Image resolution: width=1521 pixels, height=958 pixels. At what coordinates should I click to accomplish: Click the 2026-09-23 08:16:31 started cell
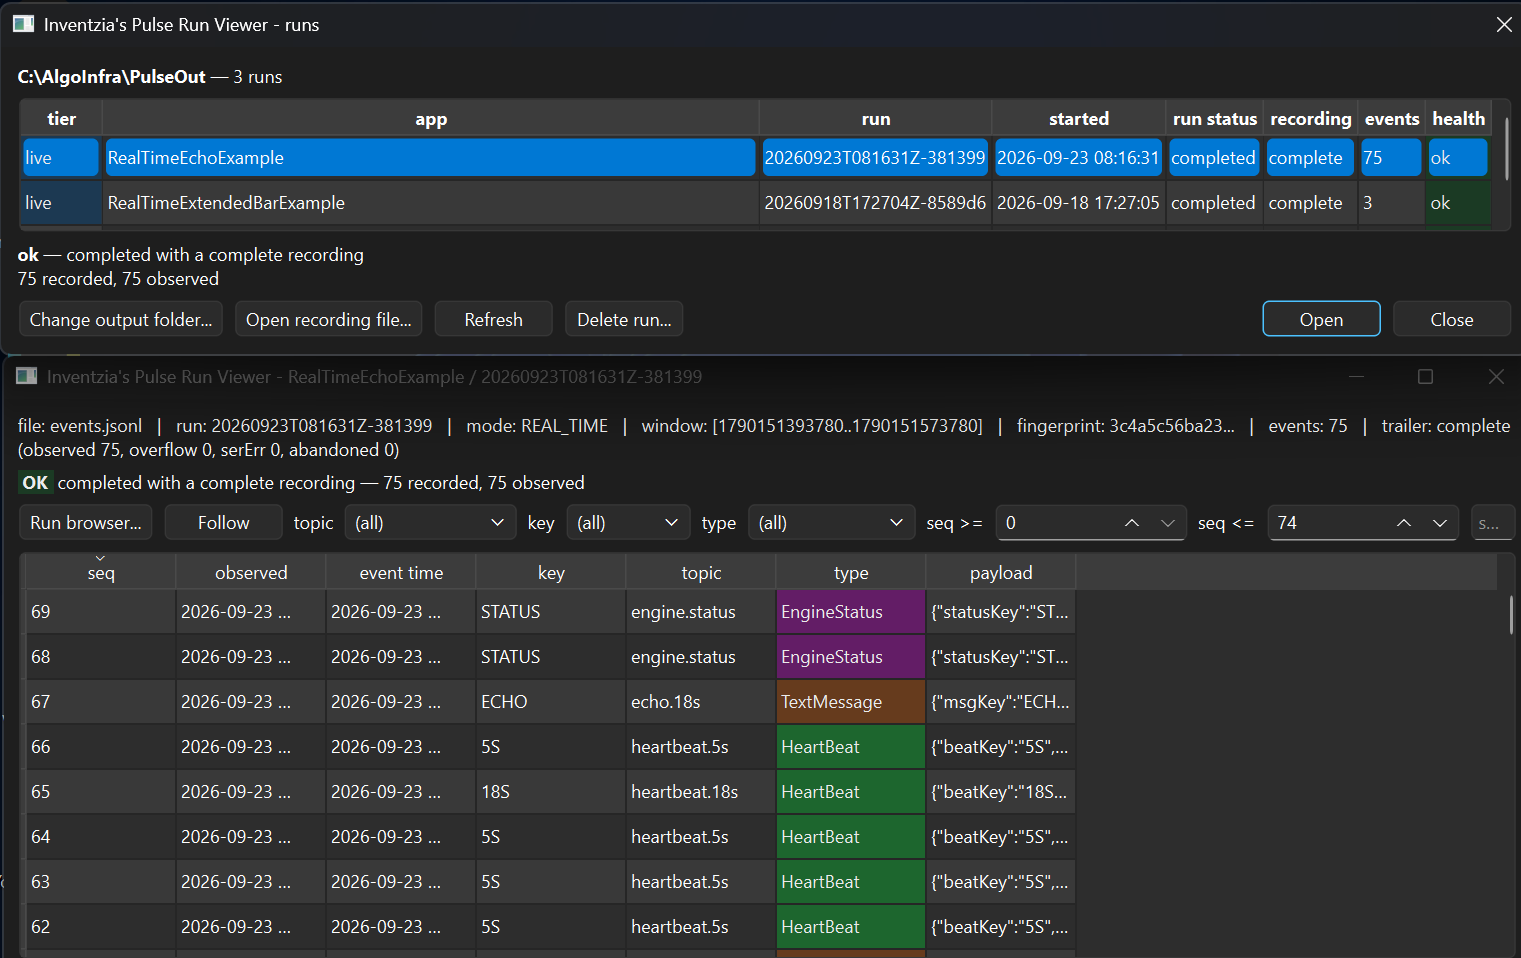click(1078, 157)
